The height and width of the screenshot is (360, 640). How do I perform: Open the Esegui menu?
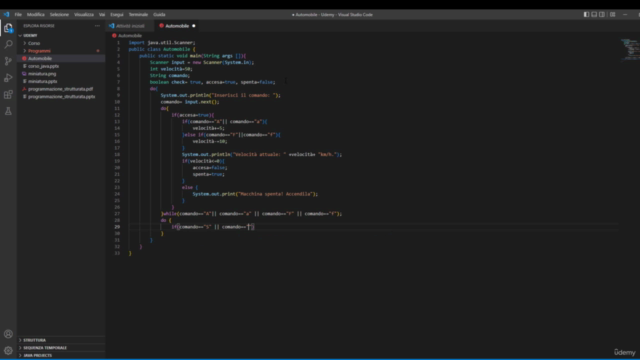(x=117, y=14)
